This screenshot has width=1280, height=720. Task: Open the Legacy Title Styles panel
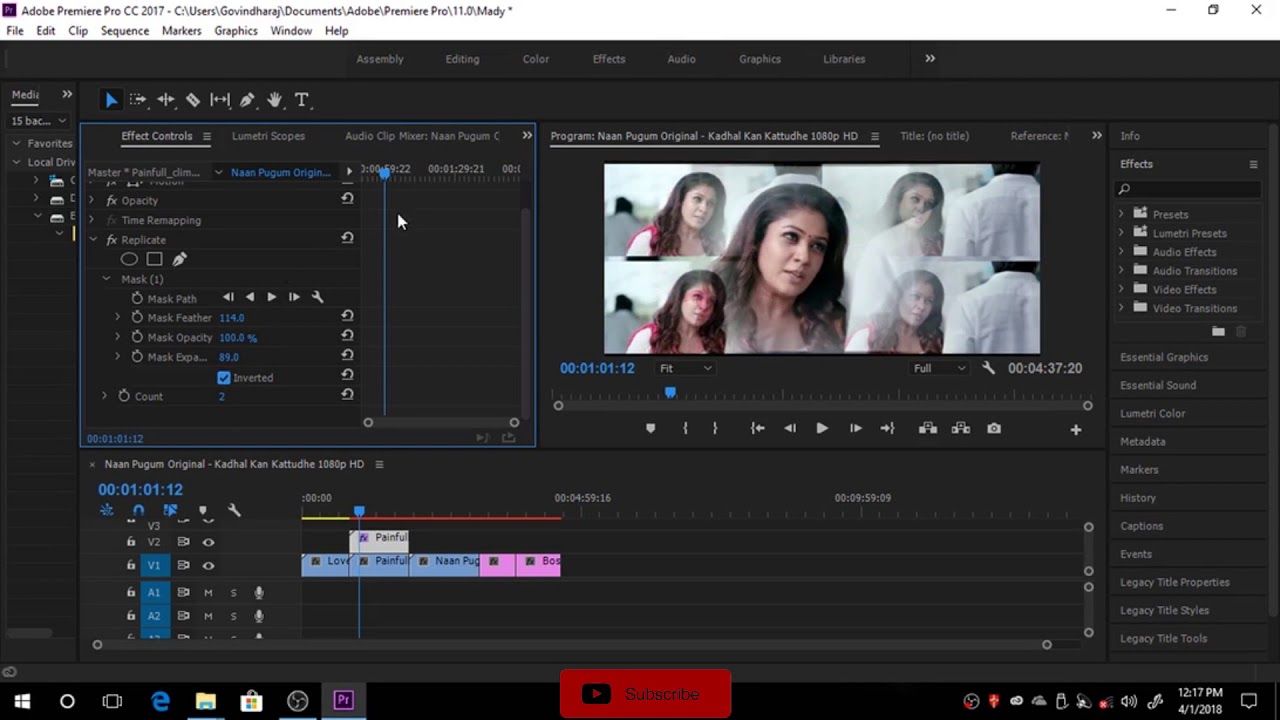[1165, 610]
